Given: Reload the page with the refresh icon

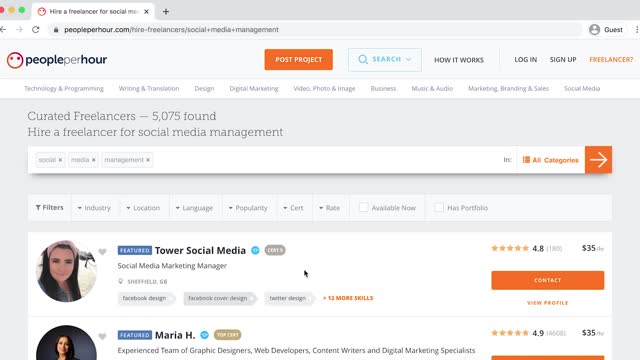Looking at the screenshot, I should point(36,29).
